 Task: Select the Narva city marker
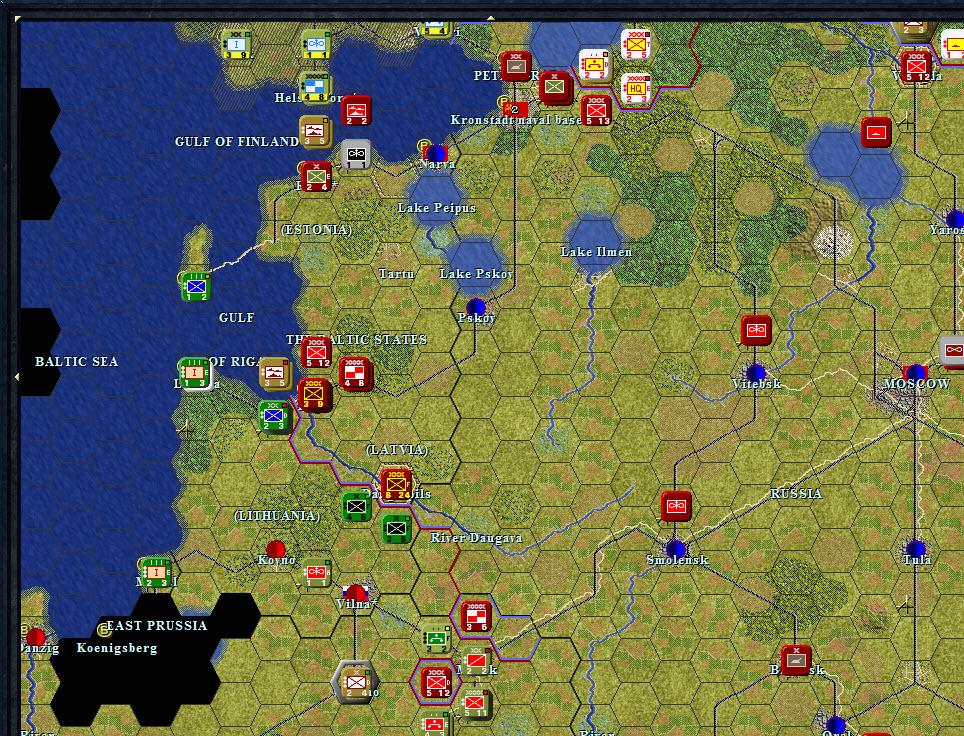point(436,154)
